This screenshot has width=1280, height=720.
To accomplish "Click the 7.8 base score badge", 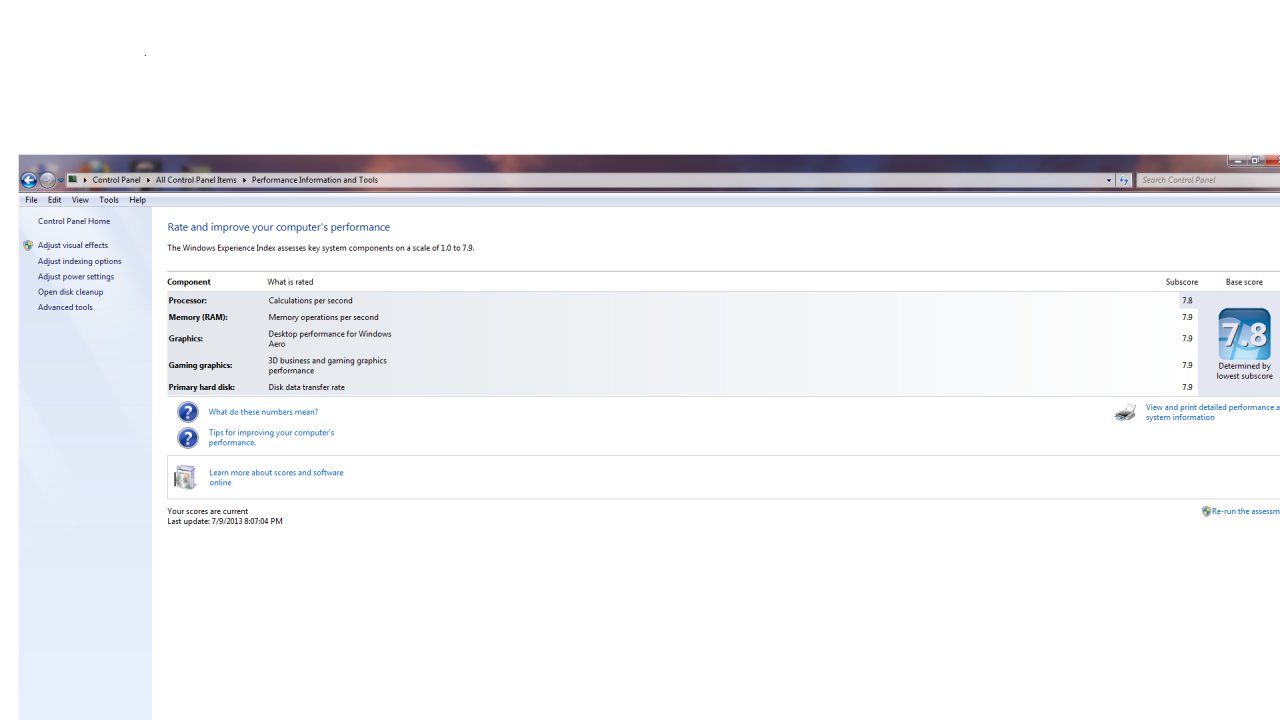I will (1244, 334).
